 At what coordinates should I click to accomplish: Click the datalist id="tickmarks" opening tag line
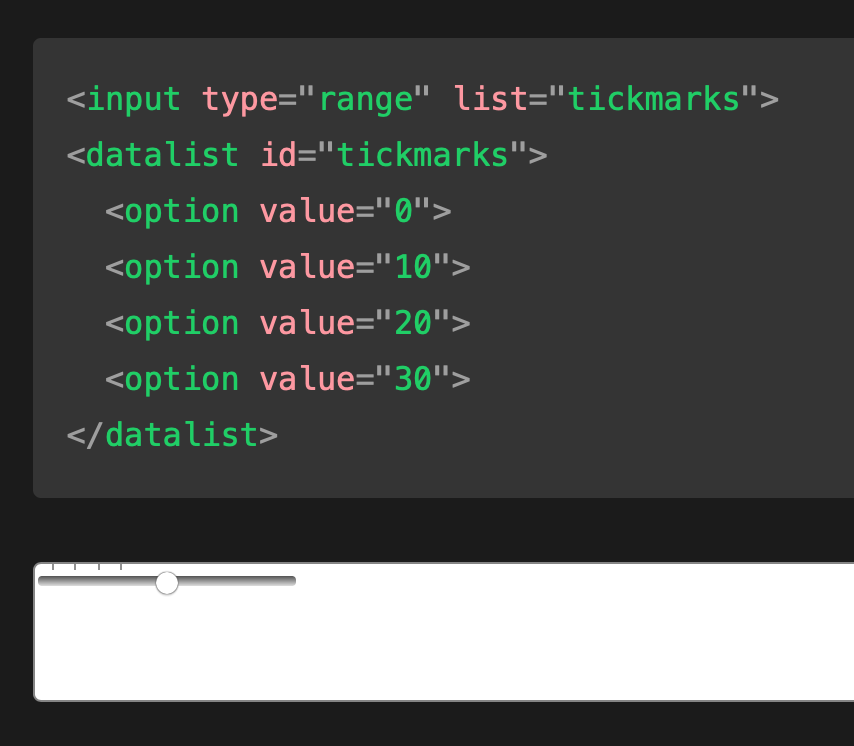[307, 155]
